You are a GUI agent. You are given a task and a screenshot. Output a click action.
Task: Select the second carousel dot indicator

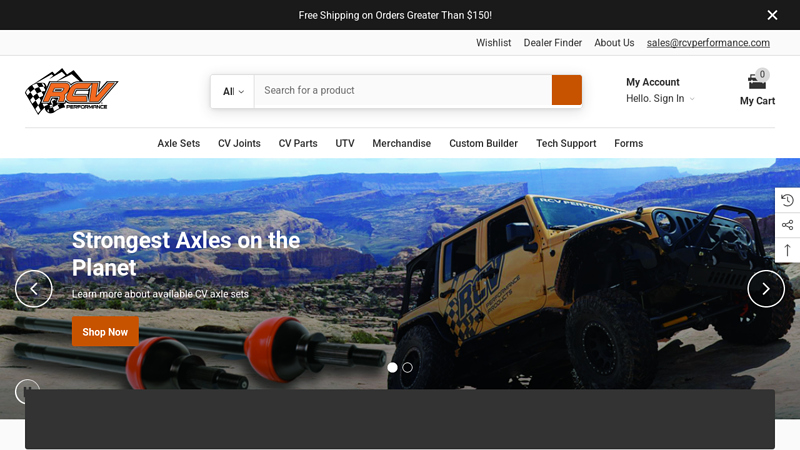[408, 368]
